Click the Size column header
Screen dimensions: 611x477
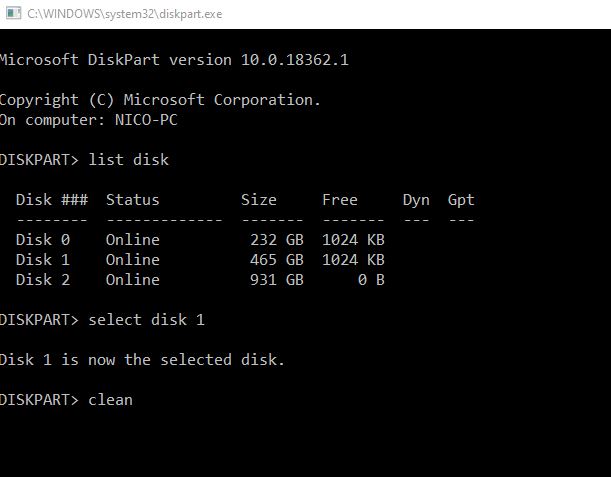[x=259, y=200]
